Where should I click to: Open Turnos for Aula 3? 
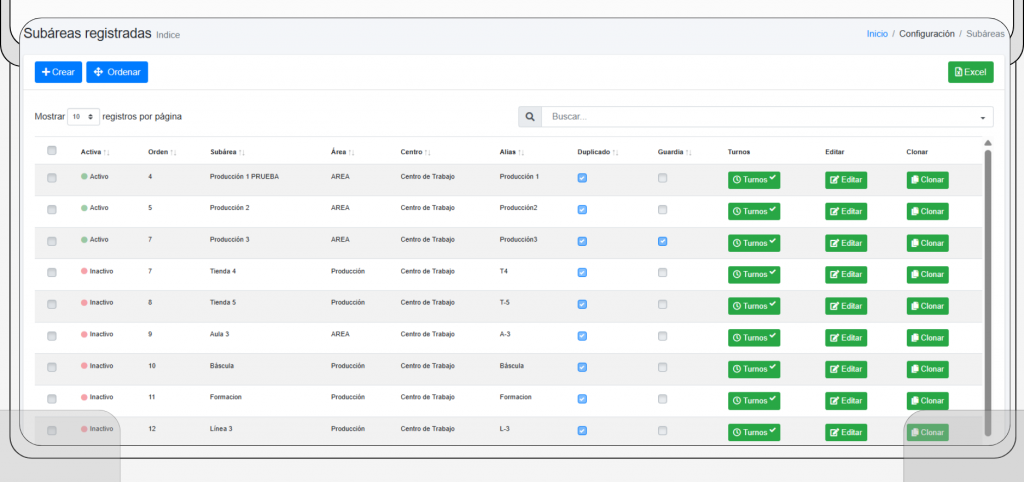click(754, 338)
